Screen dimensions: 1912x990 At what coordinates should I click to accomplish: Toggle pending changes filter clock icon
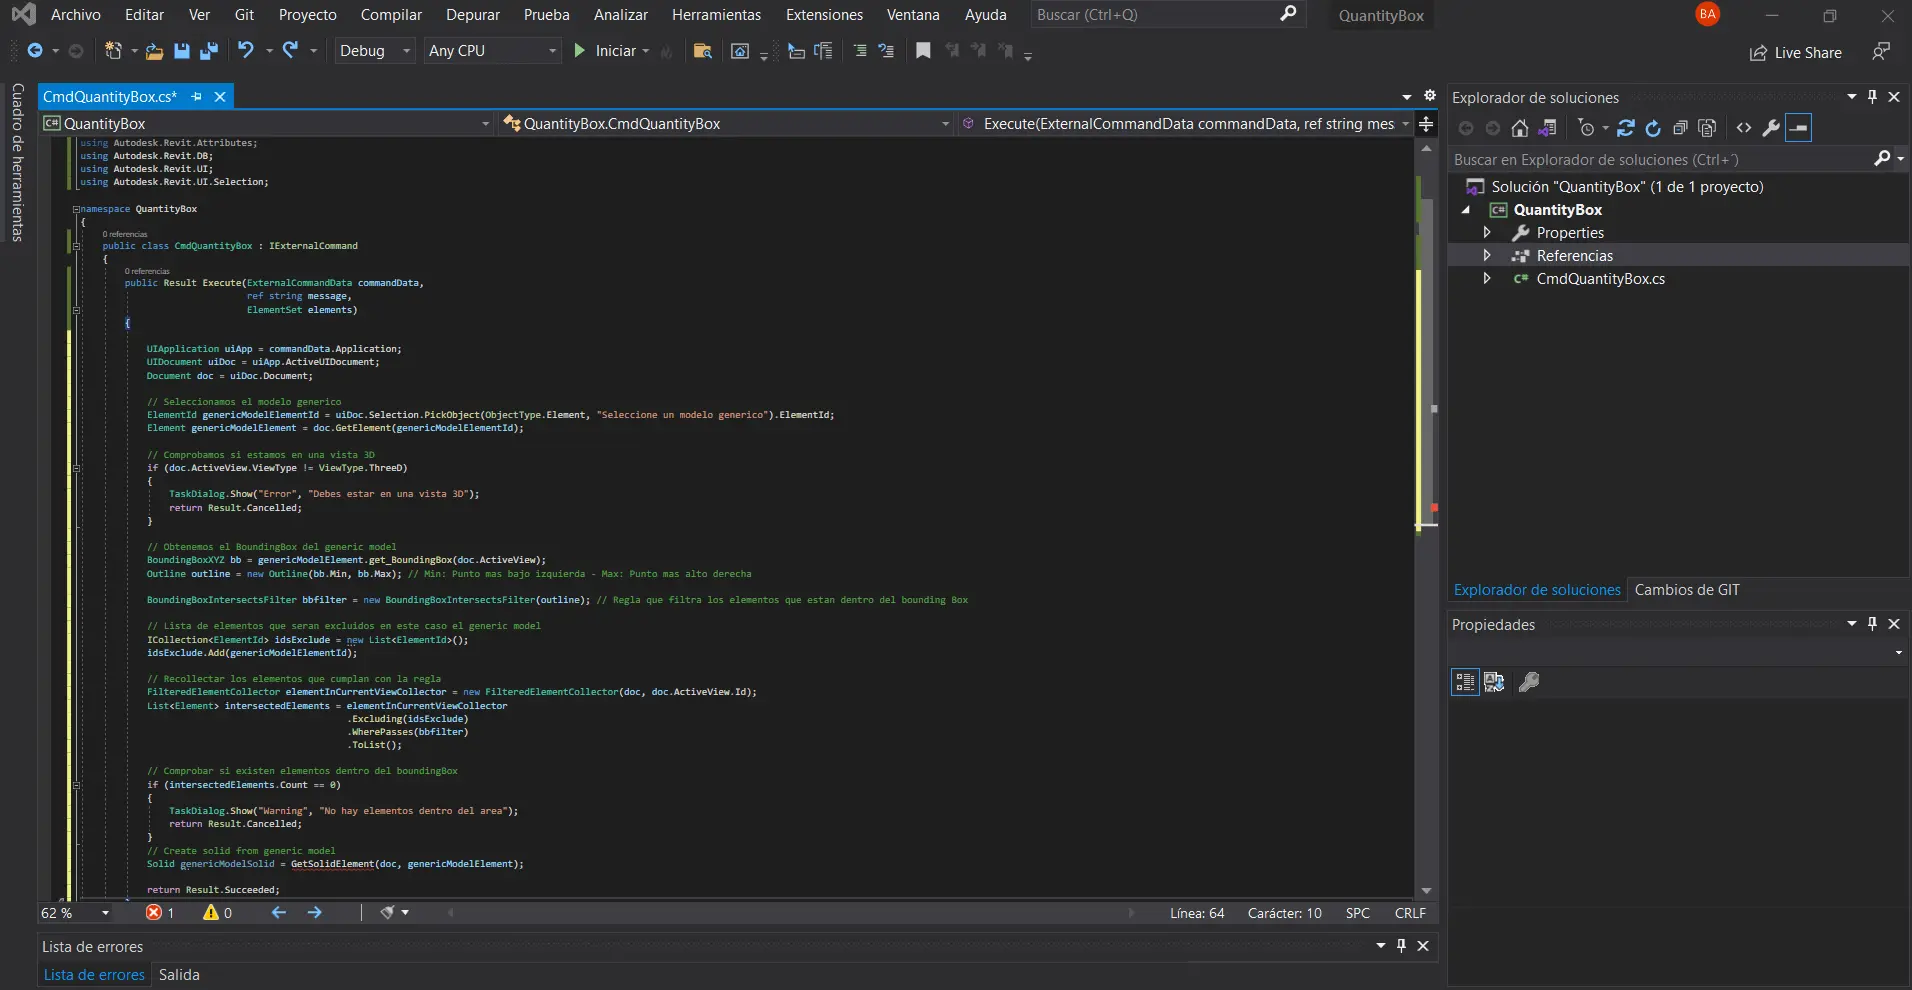click(x=1586, y=128)
